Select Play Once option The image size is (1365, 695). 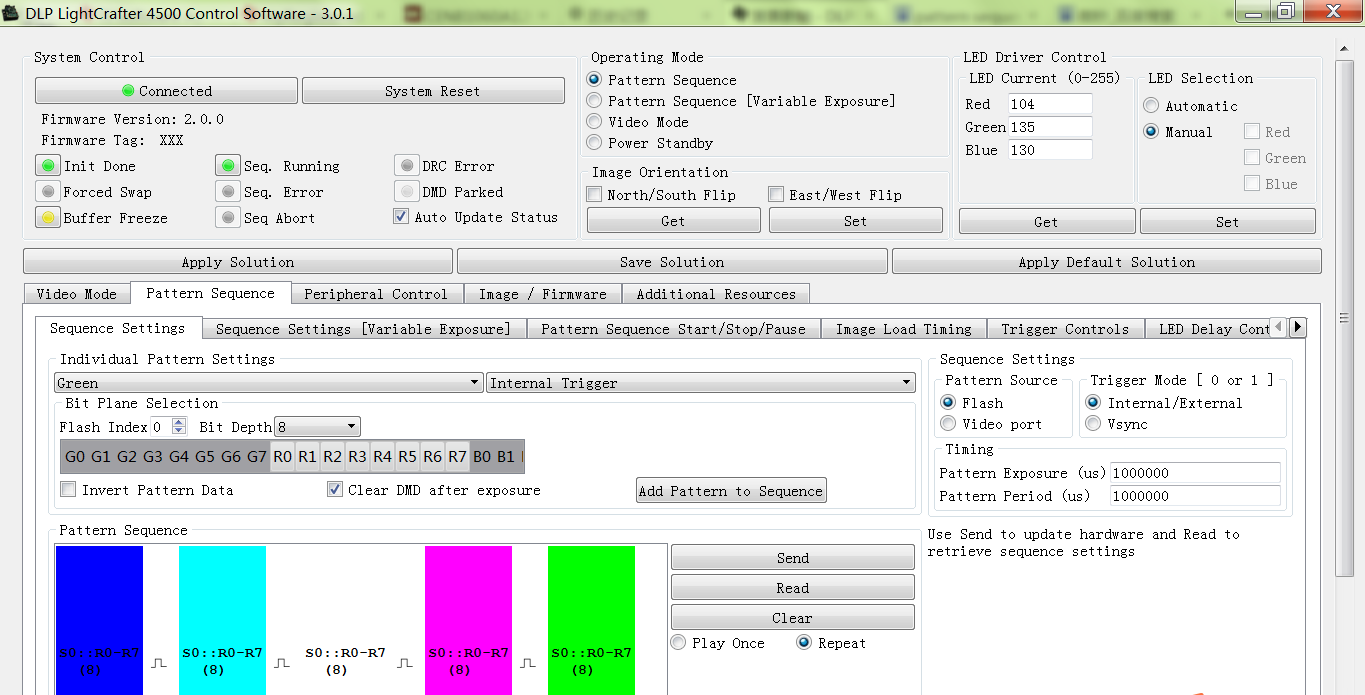(x=678, y=643)
